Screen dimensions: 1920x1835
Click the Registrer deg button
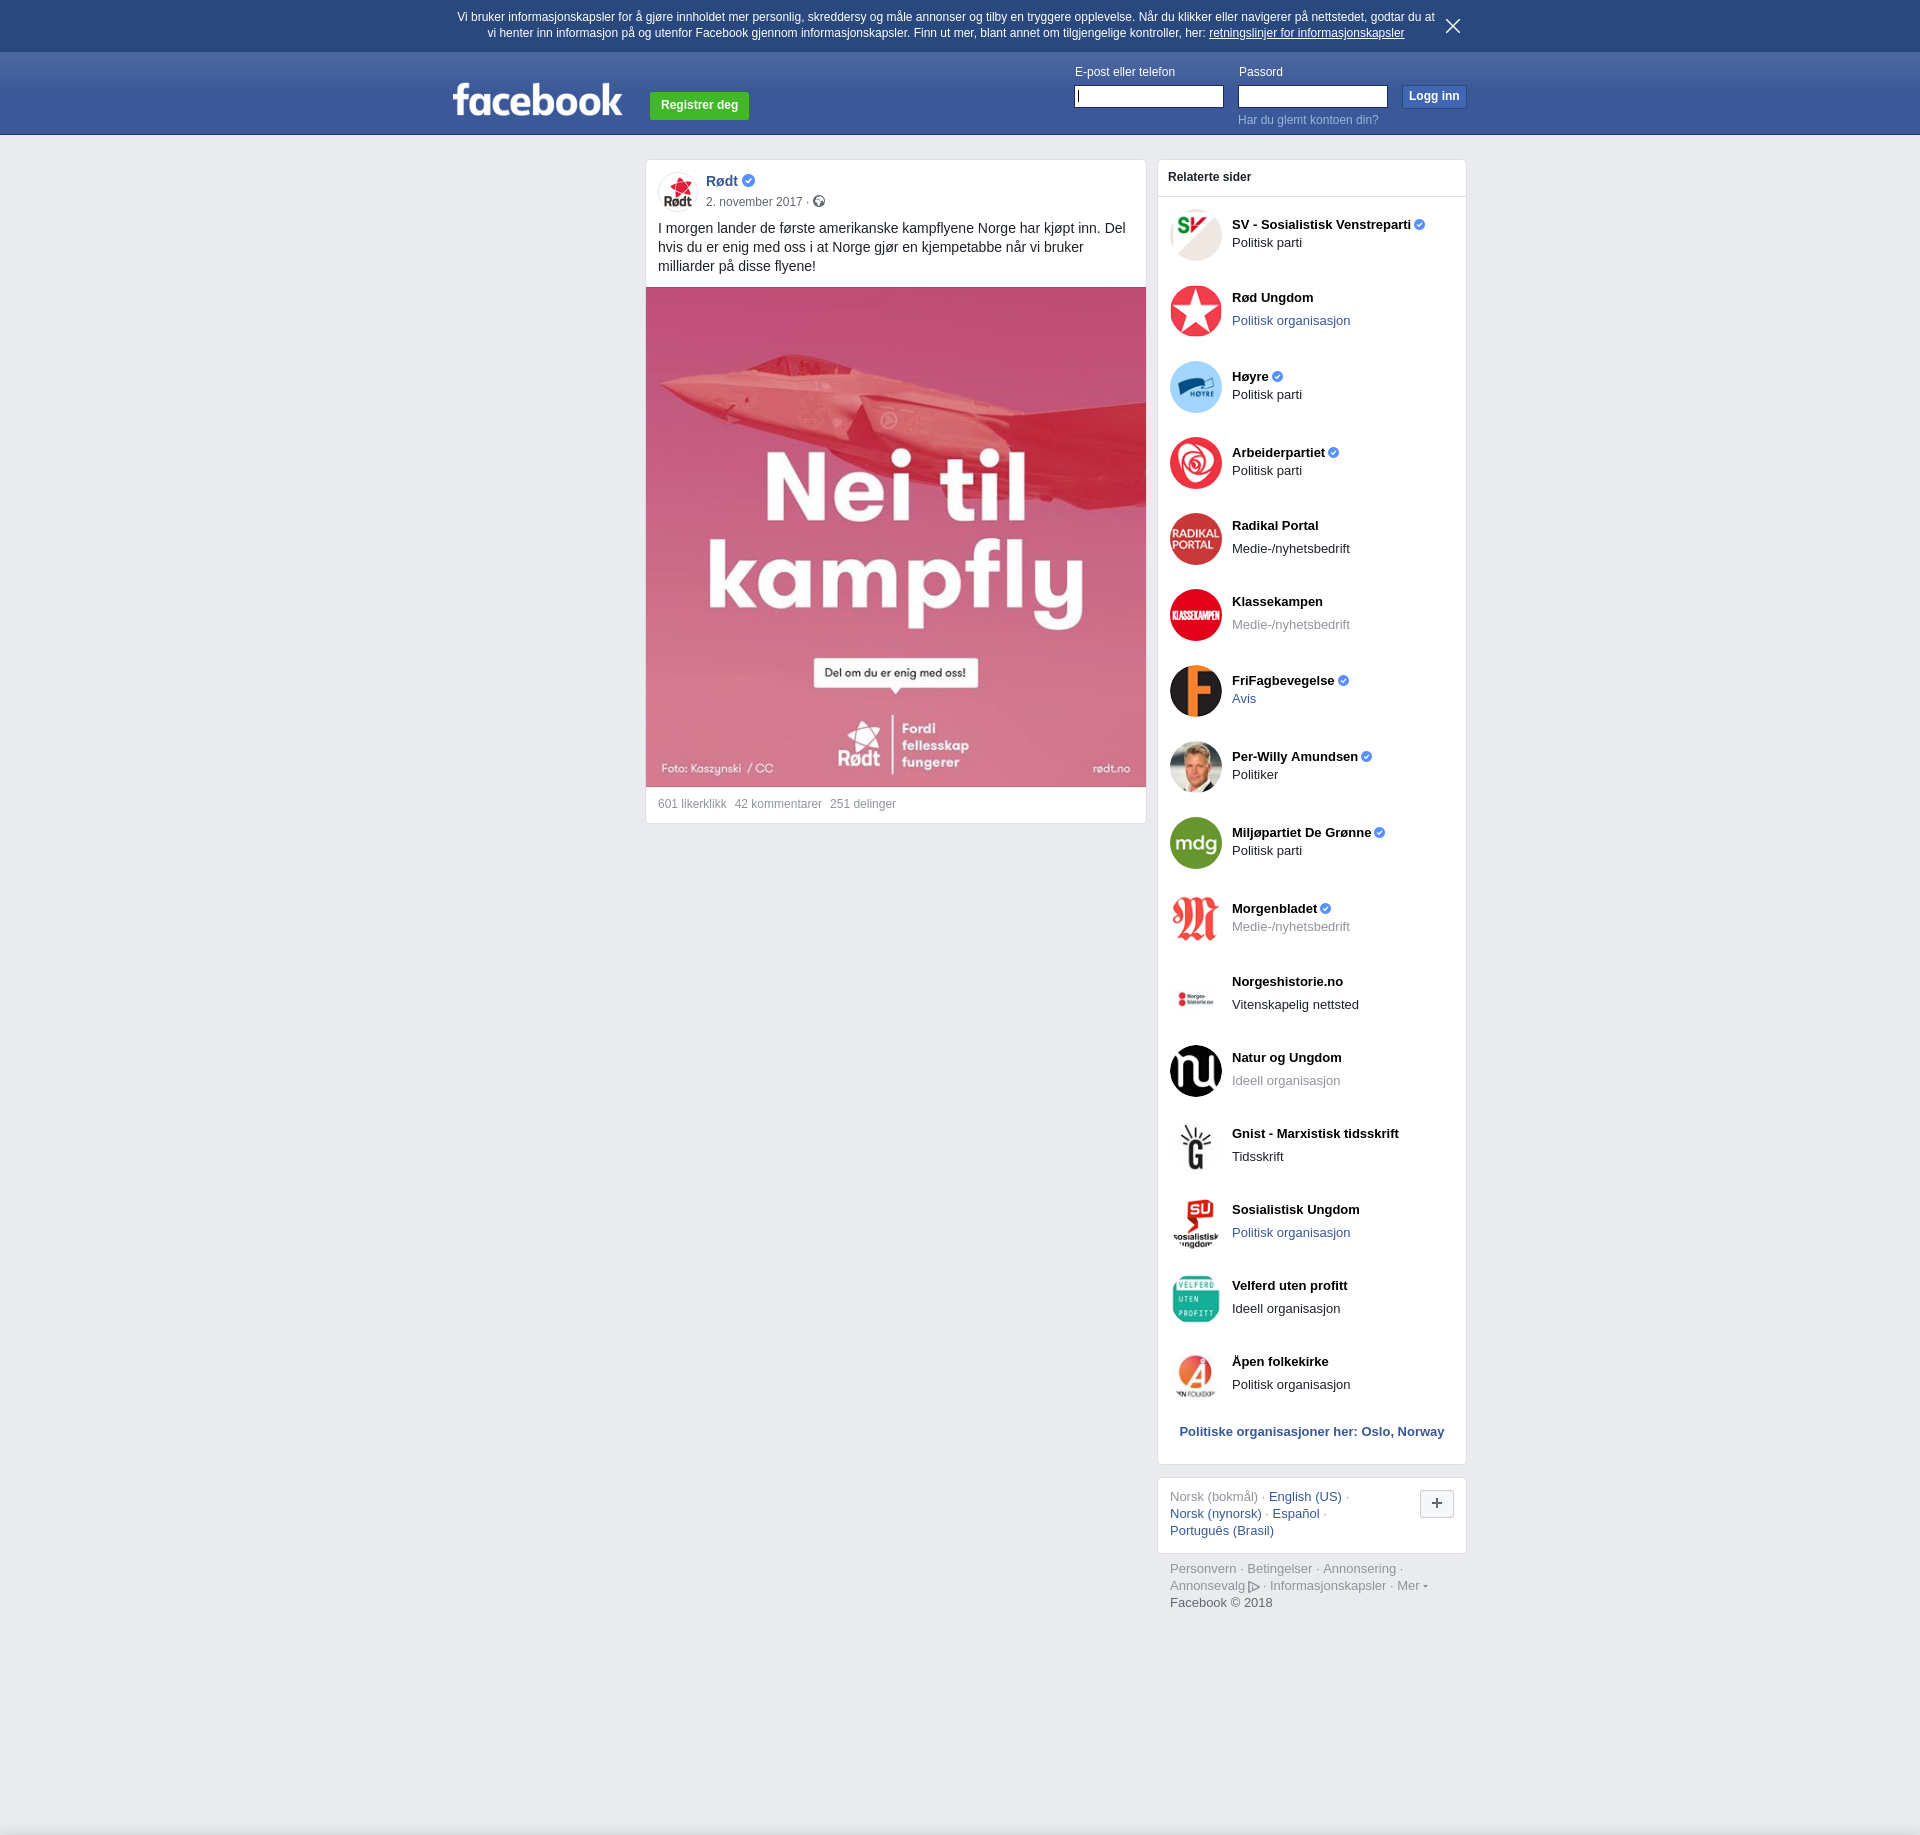coord(699,105)
